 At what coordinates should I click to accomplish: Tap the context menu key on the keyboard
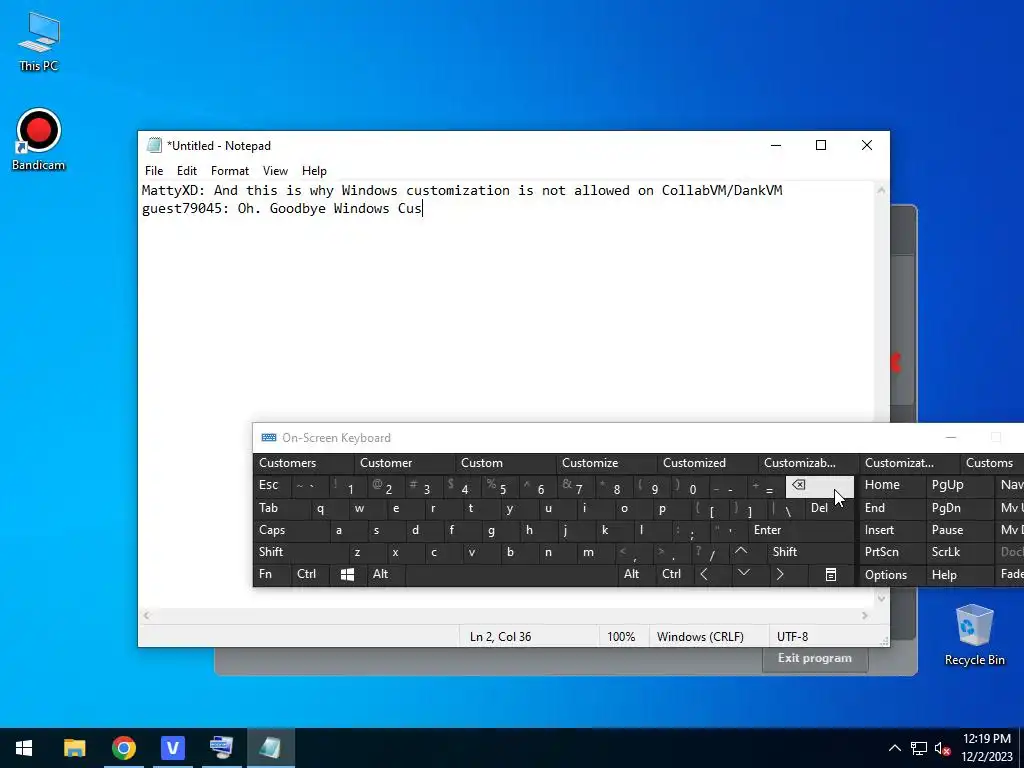[831, 574]
